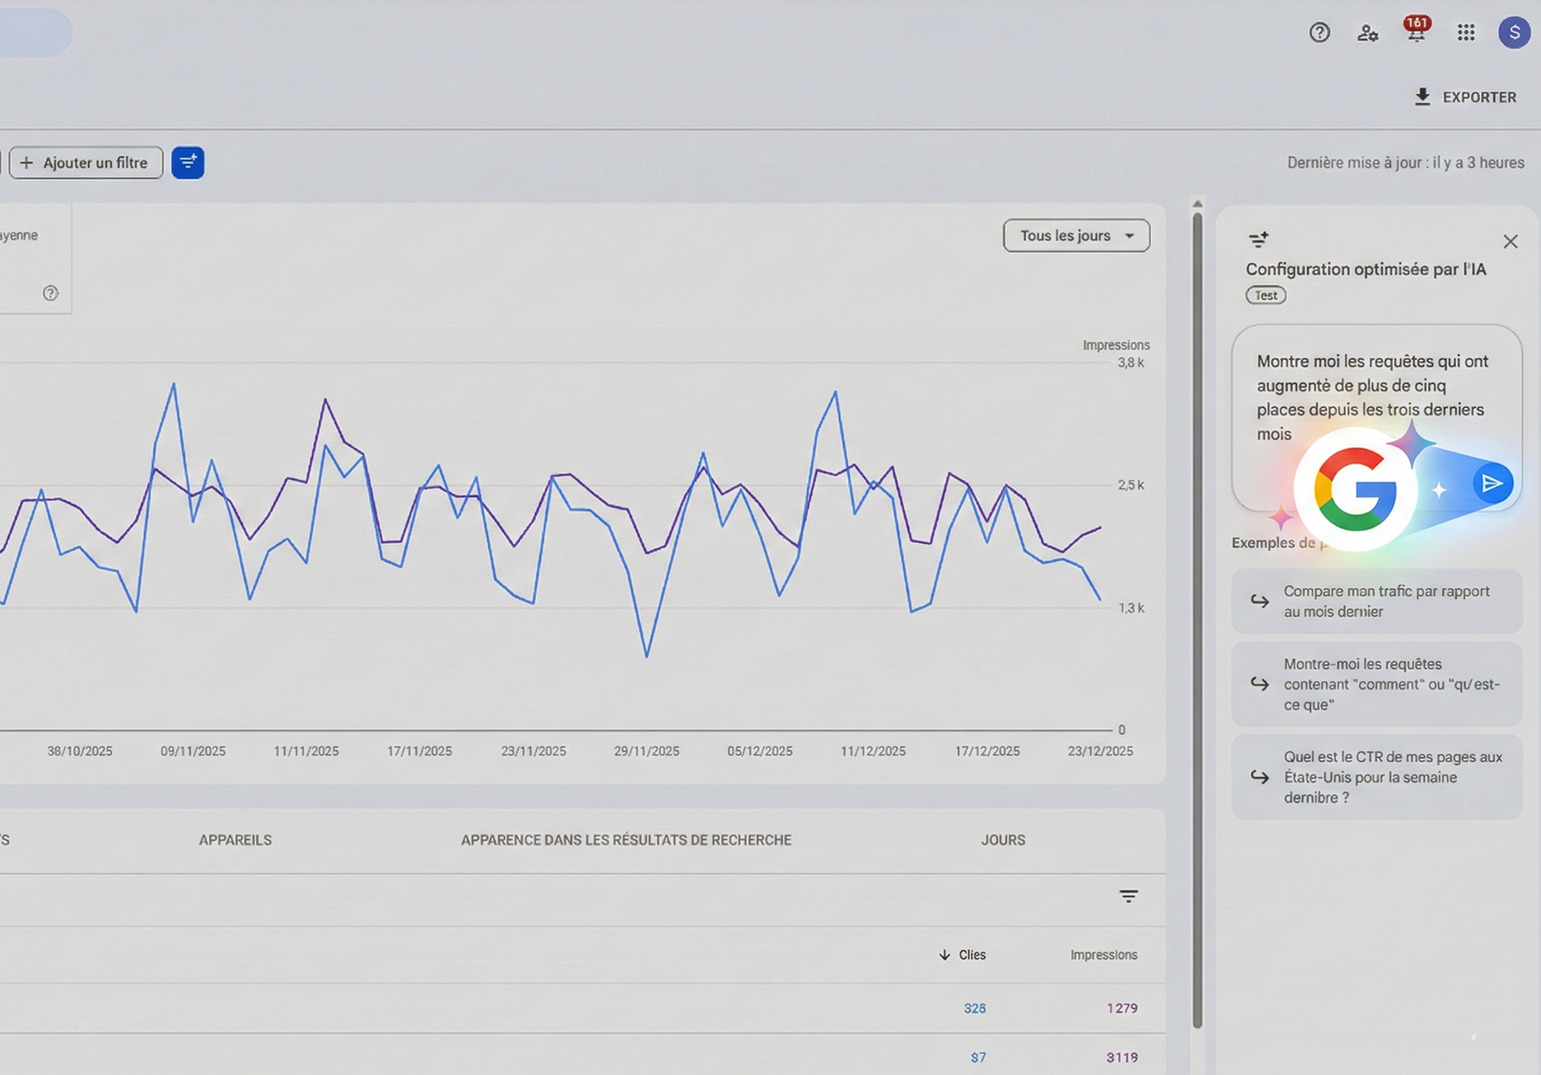Send the AI prompt with arrow button

[1492, 484]
